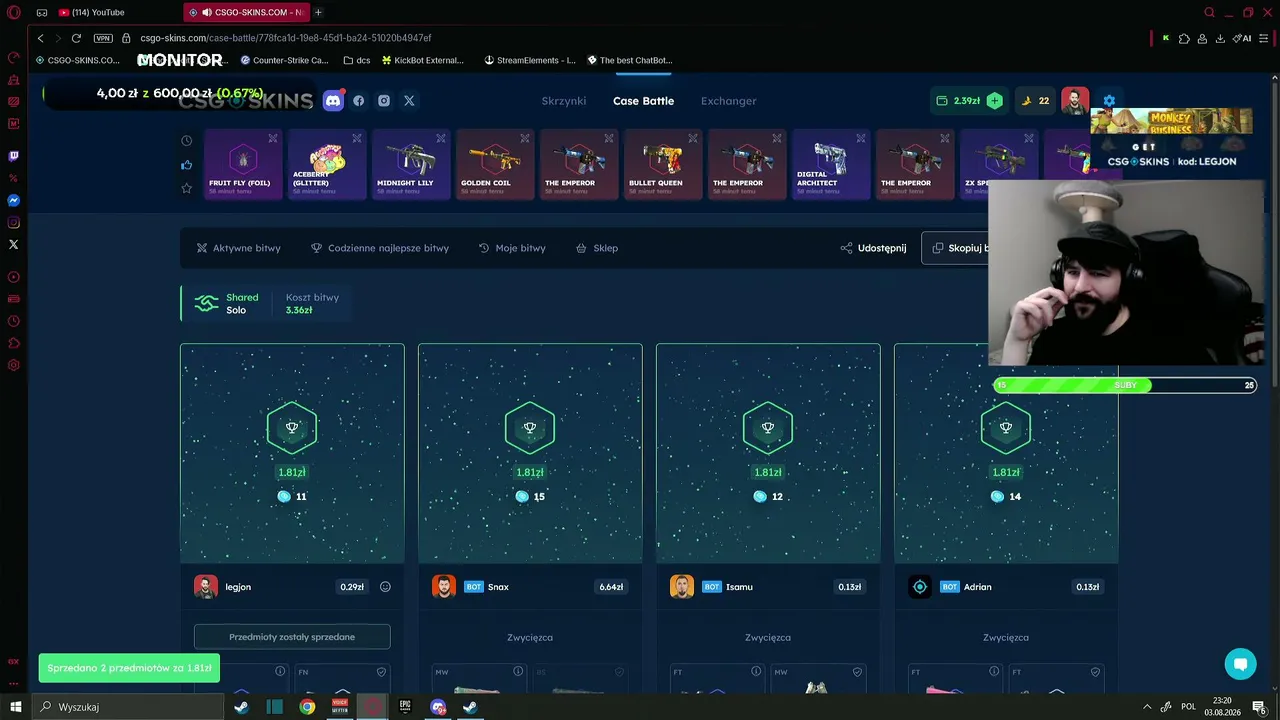Open Instagram in the Opera sidebar
Image resolution: width=1280 pixels, height=720 pixels.
pyautogui.click(x=14, y=222)
